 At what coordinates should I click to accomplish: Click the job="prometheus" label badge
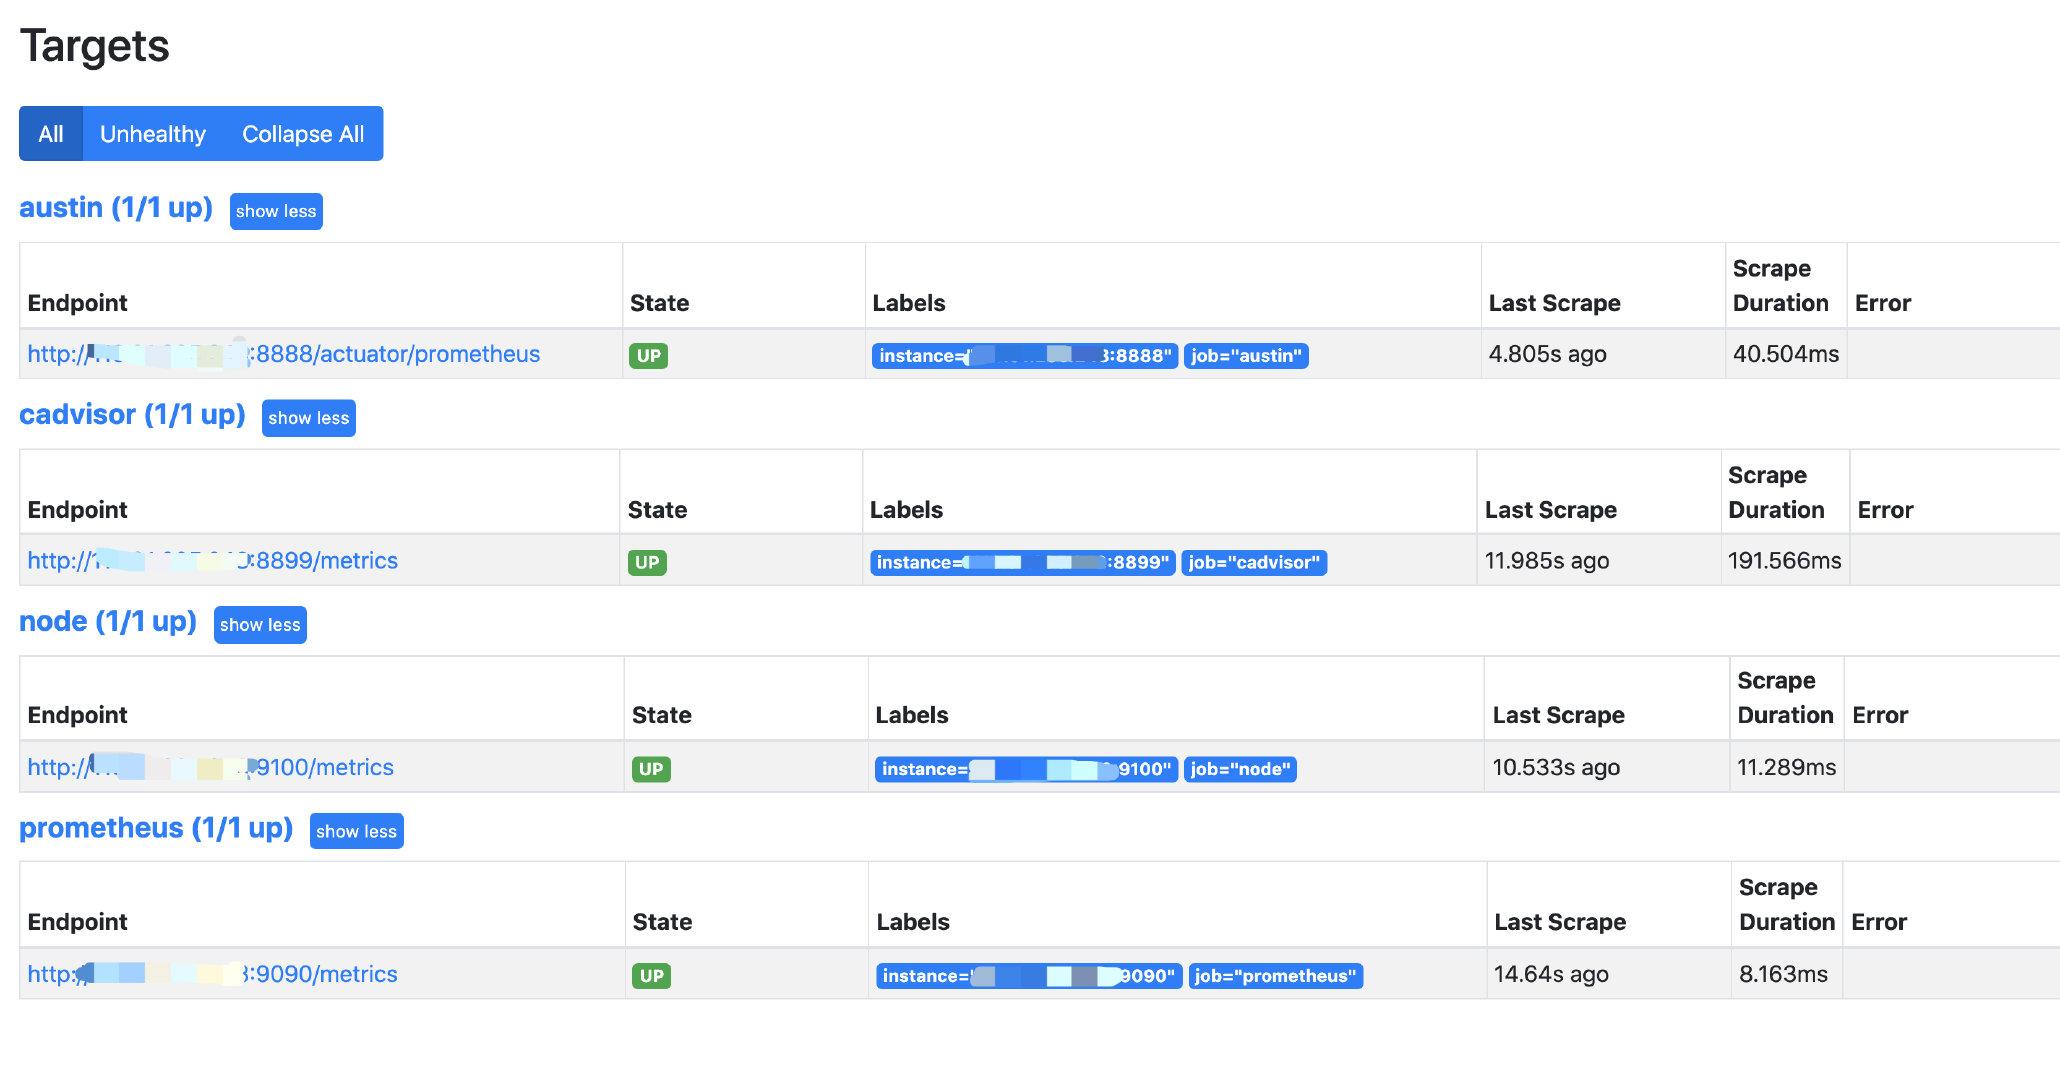click(1275, 976)
